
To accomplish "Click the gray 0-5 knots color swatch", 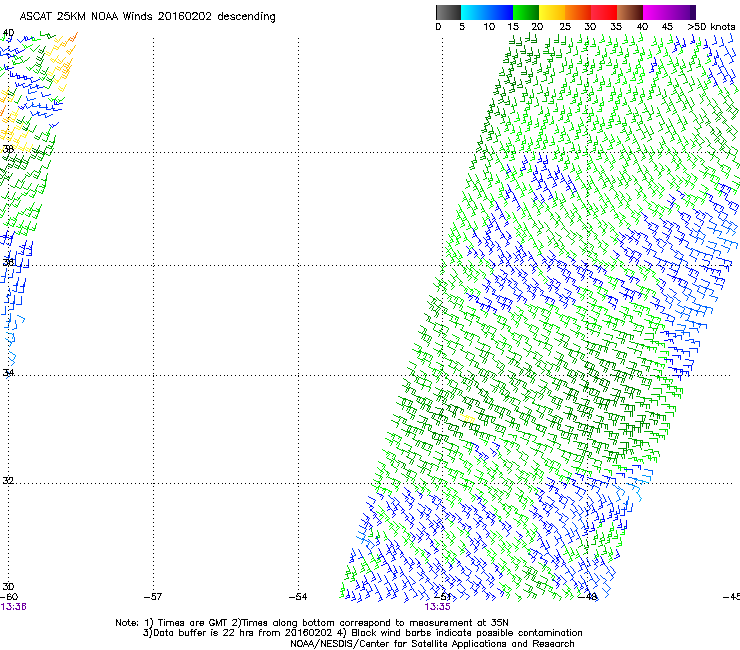I will point(450,13).
